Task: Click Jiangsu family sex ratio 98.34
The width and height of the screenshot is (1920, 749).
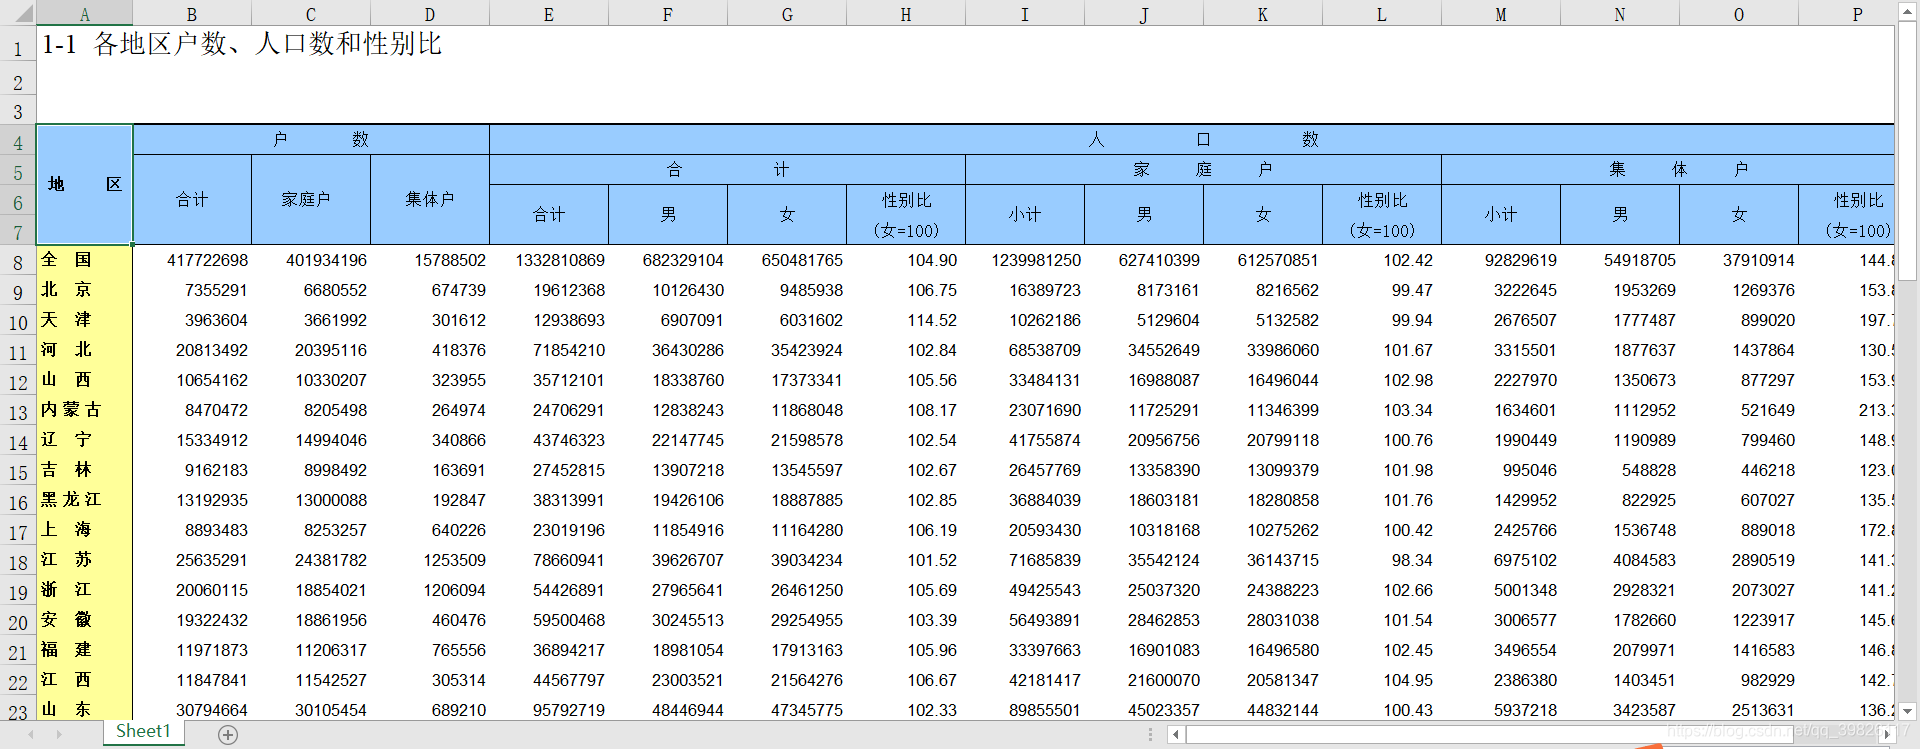Action: pyautogui.click(x=1382, y=560)
